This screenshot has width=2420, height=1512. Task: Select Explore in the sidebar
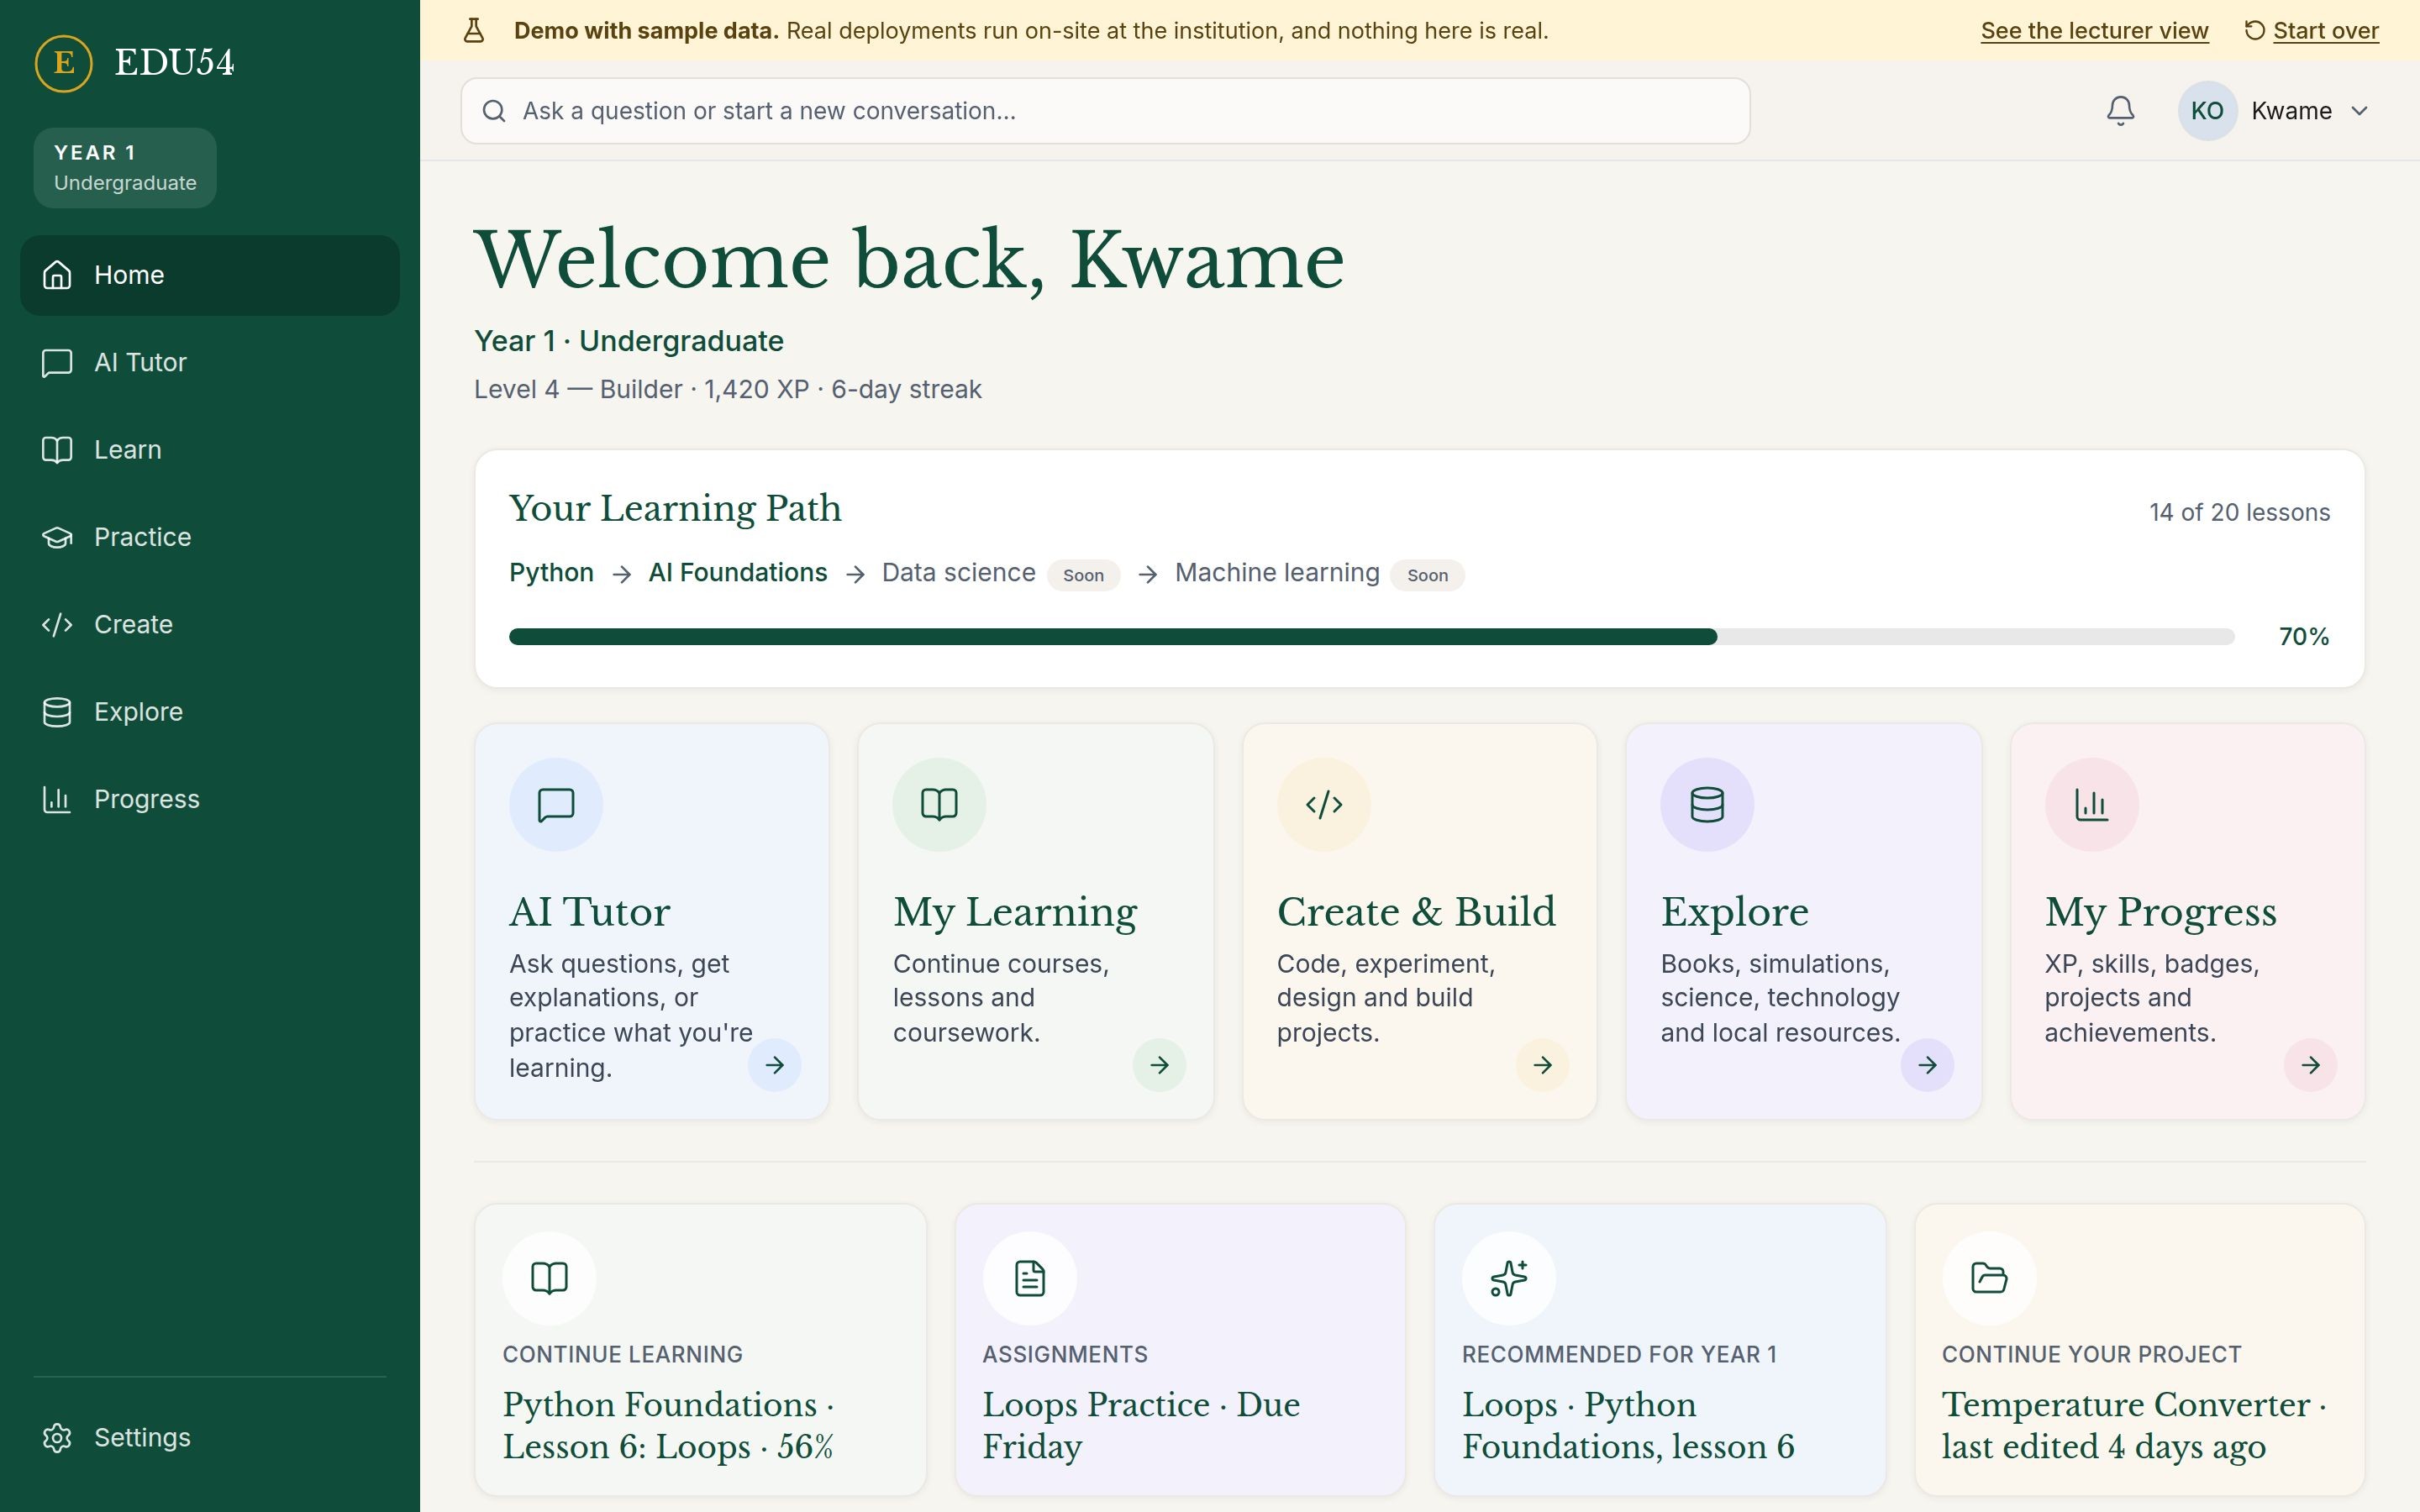[210, 712]
